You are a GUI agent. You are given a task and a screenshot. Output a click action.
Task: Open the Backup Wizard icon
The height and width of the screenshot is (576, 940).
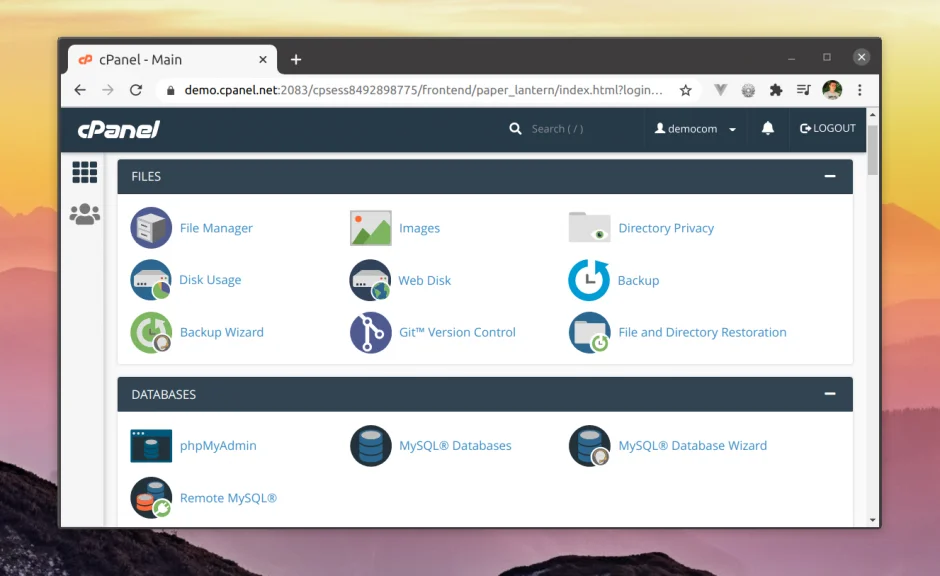151,332
